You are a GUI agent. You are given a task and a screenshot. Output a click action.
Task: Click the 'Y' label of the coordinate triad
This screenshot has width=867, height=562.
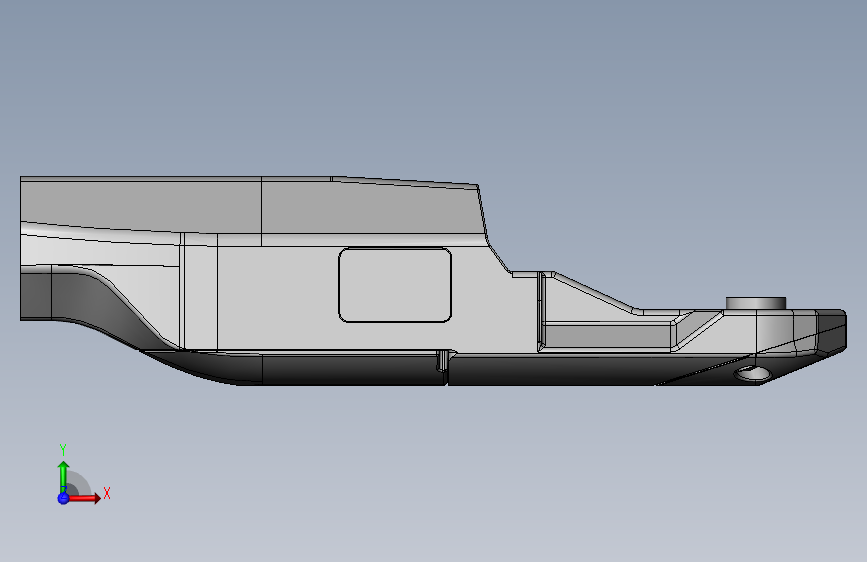pos(63,450)
